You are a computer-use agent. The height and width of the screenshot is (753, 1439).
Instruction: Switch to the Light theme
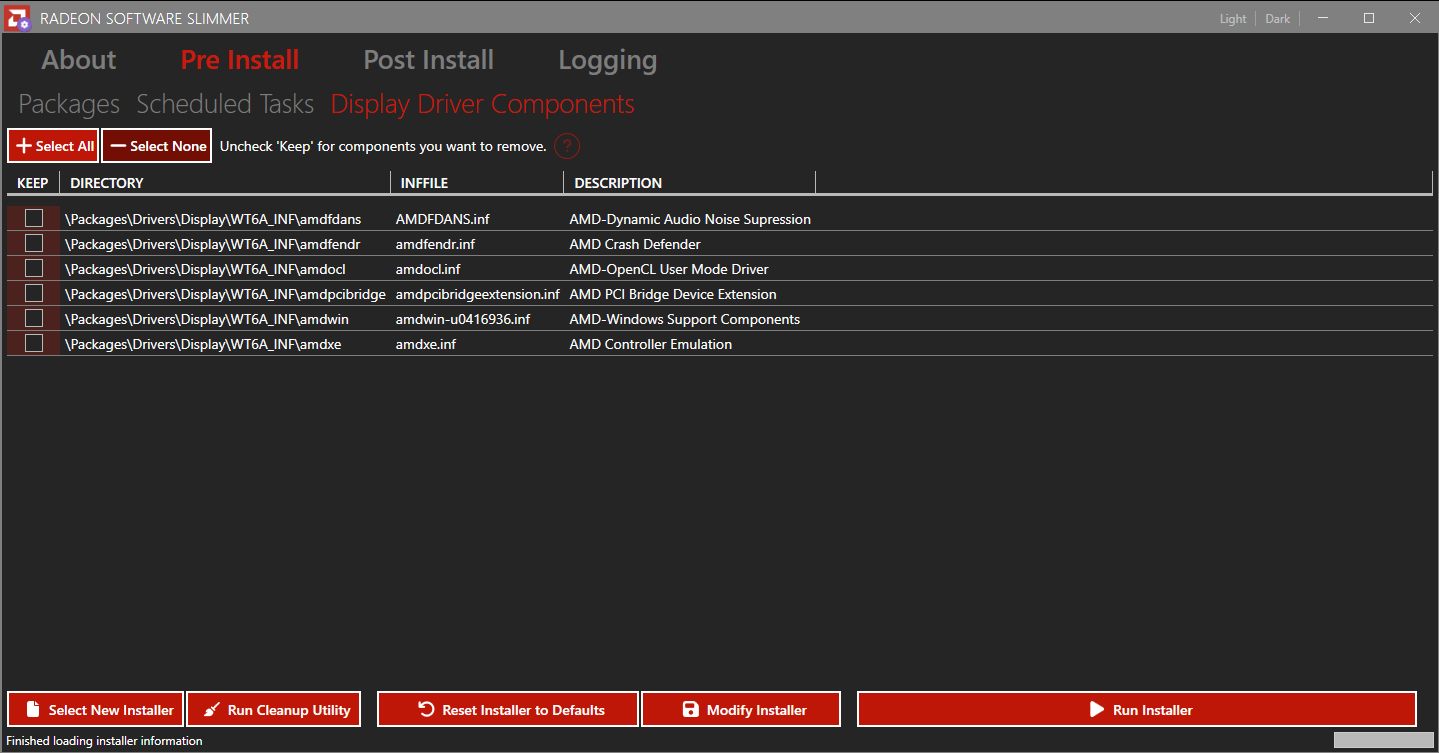point(1233,19)
